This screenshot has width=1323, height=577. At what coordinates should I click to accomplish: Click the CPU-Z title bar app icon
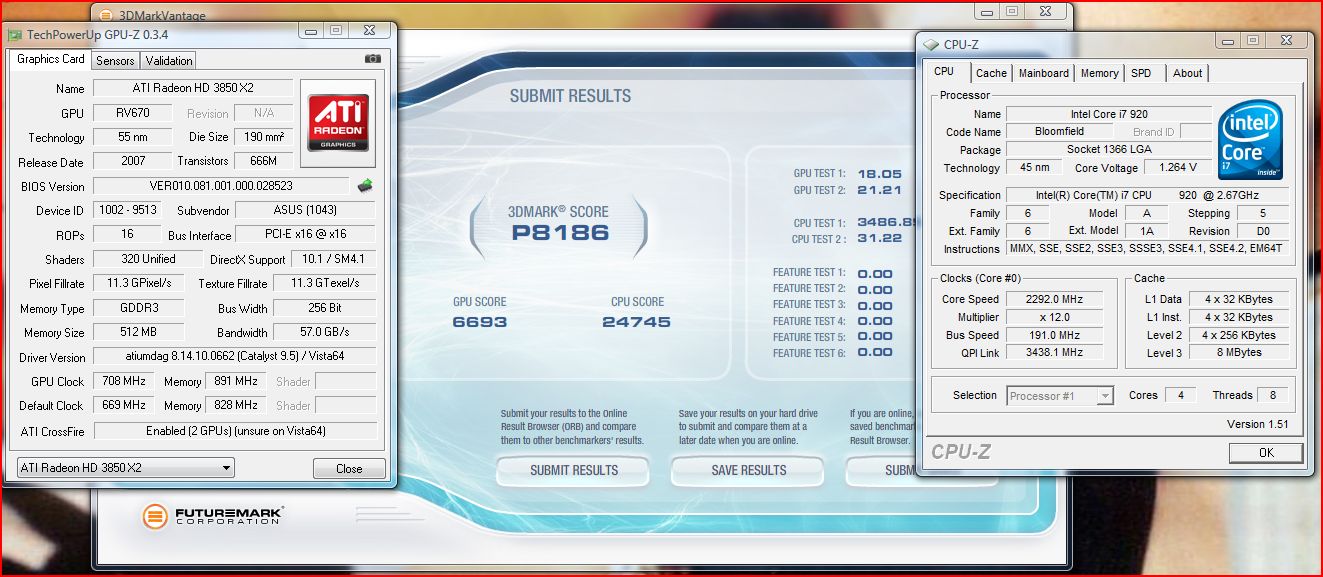coord(932,44)
